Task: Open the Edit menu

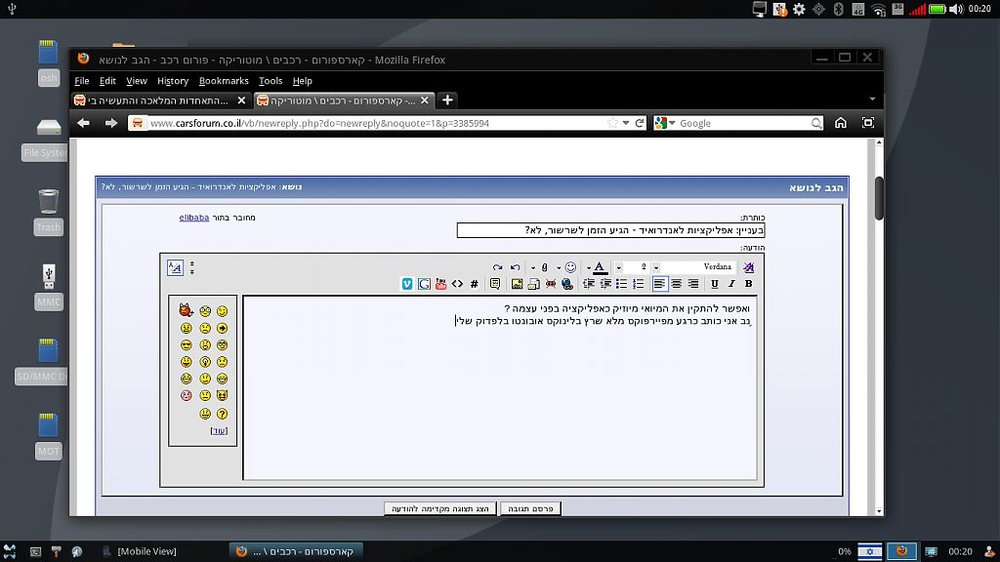Action: tap(107, 81)
